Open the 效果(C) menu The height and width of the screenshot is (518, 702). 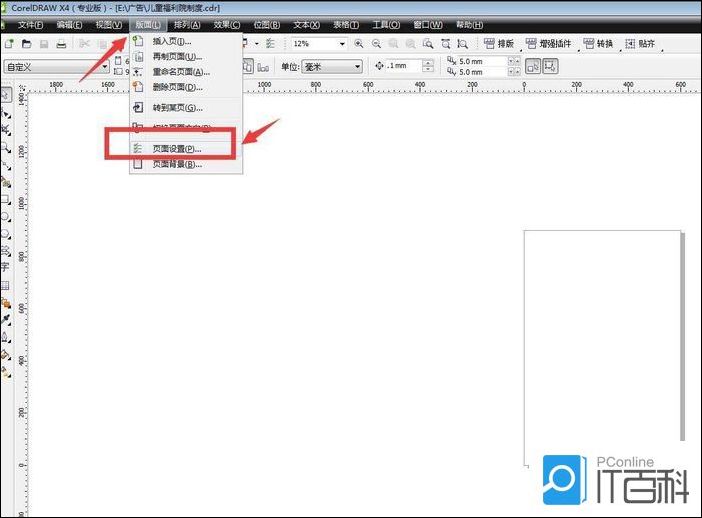tap(227, 25)
